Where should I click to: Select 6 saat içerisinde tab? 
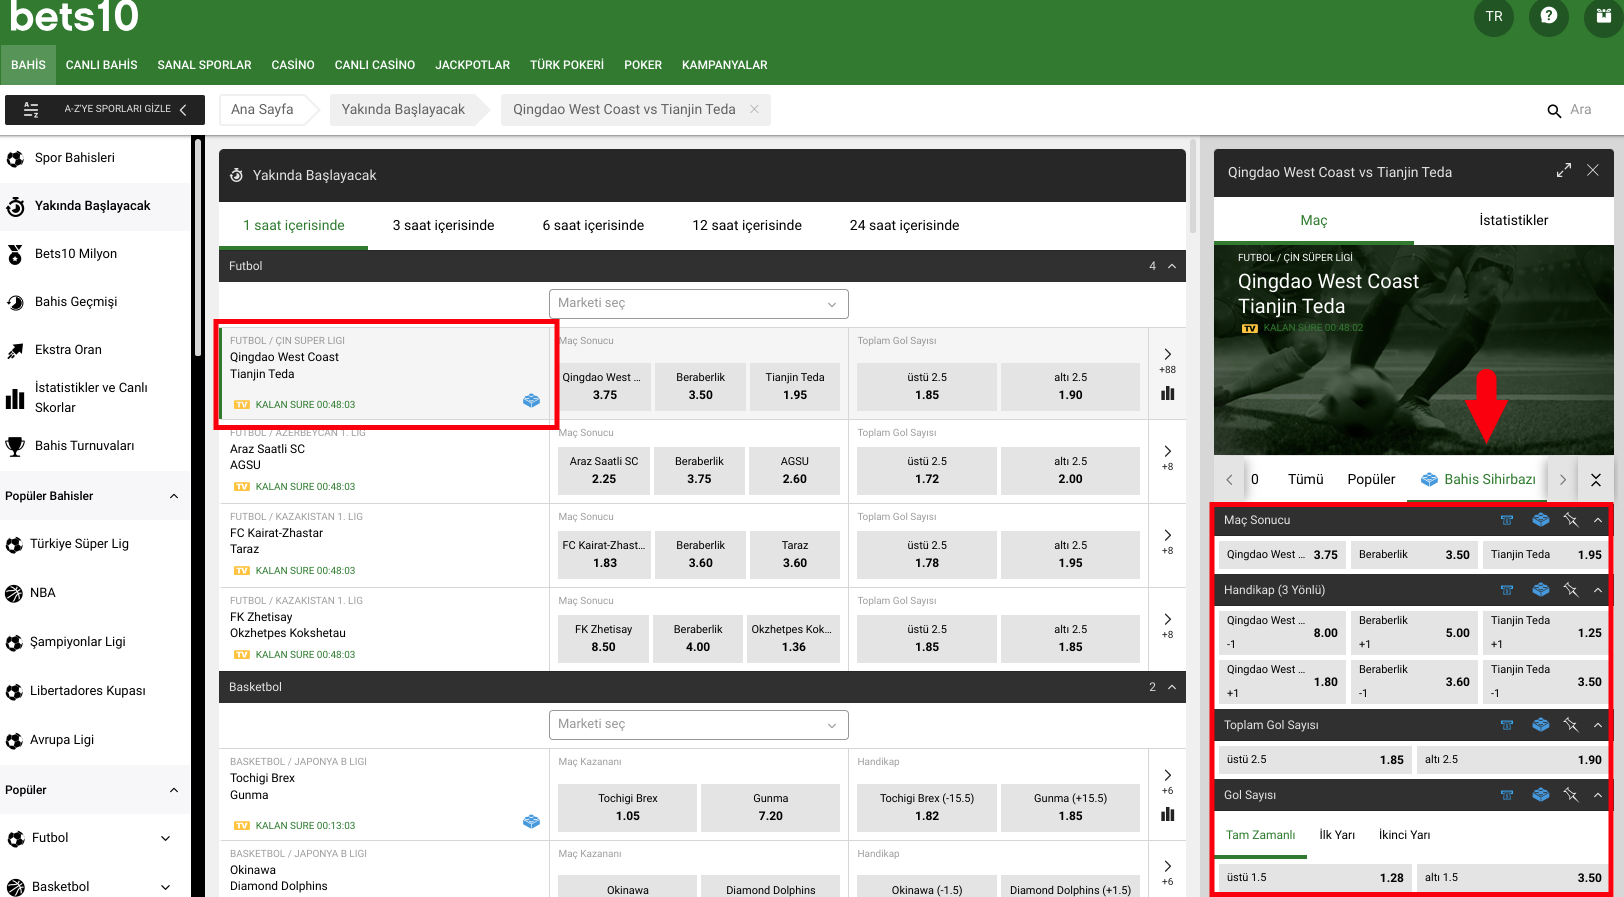point(593,226)
